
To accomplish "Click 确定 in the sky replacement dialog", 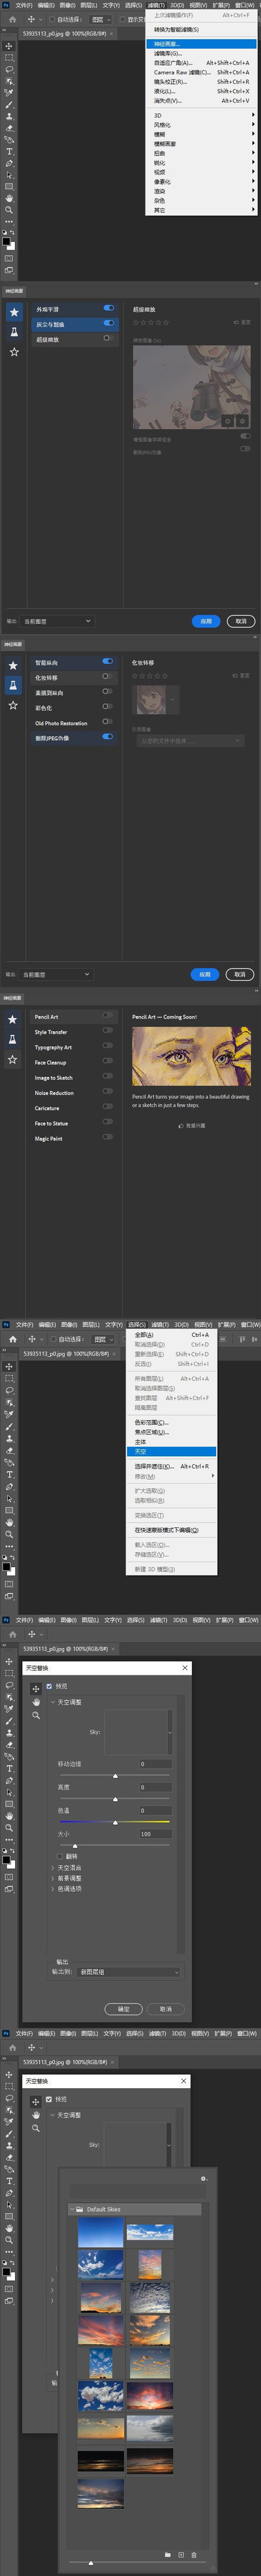I will pos(124,2009).
